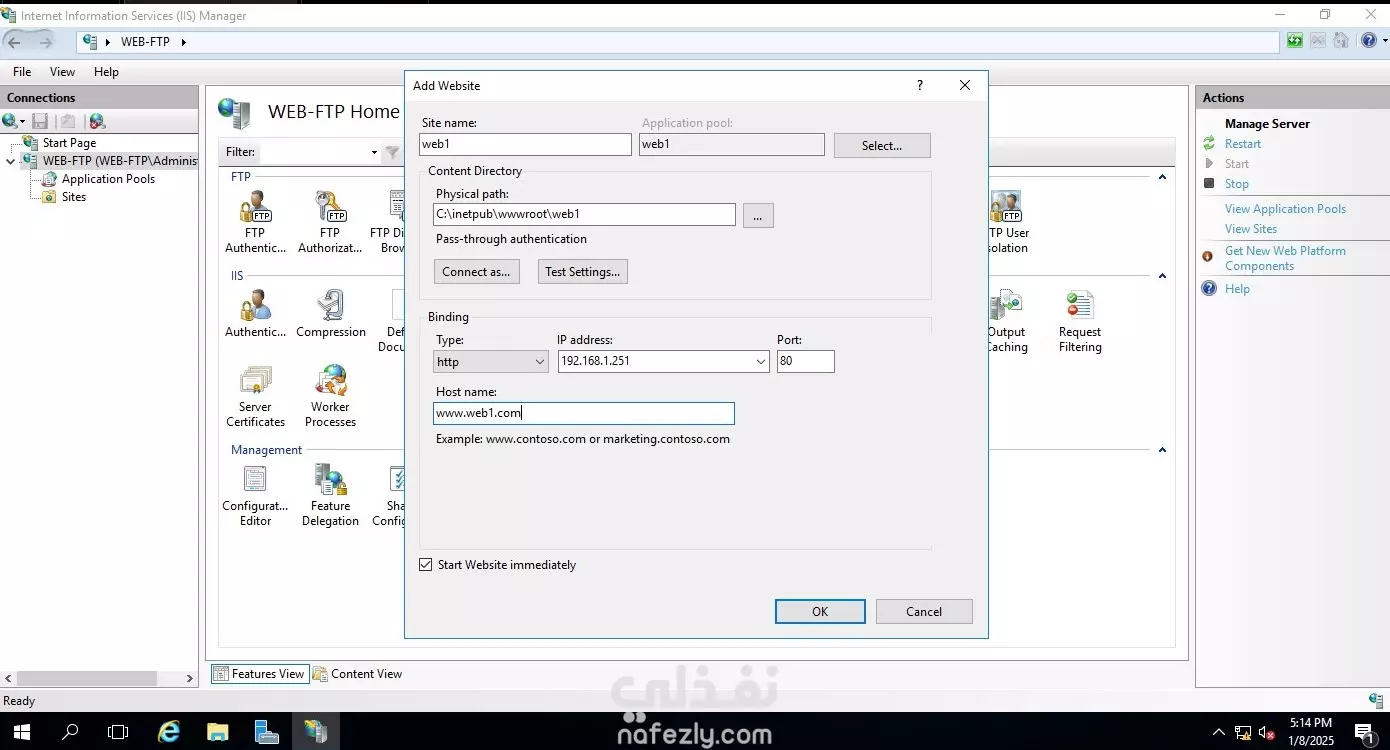Click OK to create the website
Viewport: 1390px width, 750px height.
click(x=820, y=612)
